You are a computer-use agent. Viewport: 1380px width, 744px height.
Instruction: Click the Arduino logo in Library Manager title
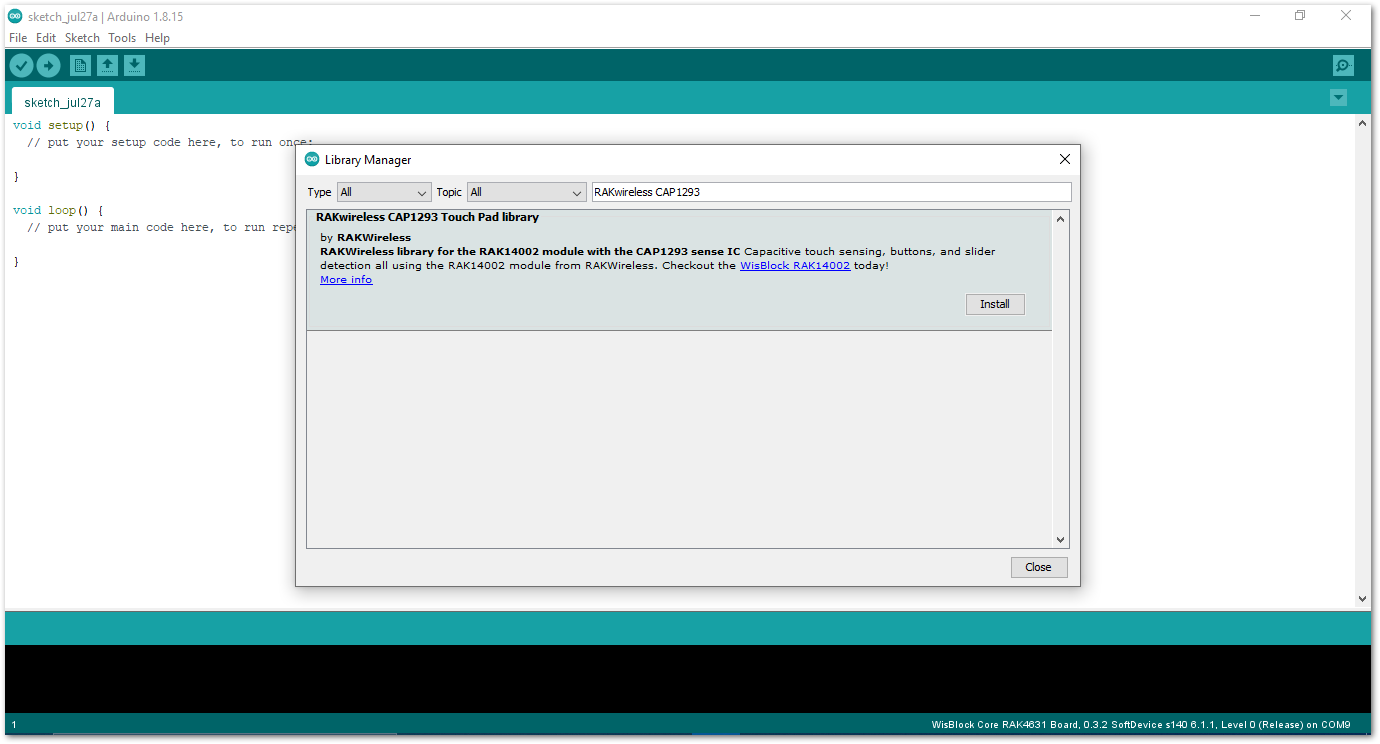click(312, 159)
